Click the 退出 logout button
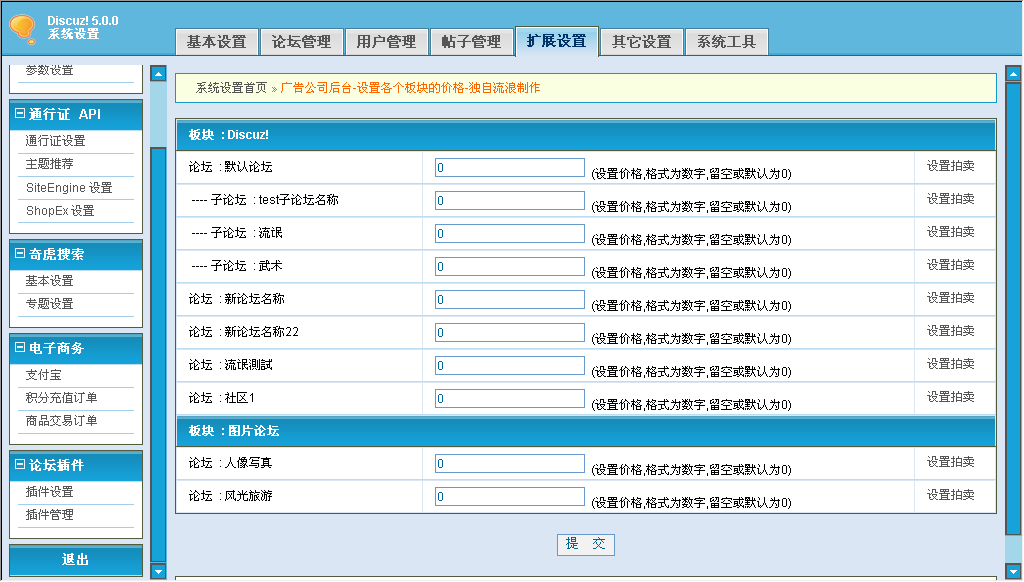This screenshot has height=582, width=1024. [76, 560]
